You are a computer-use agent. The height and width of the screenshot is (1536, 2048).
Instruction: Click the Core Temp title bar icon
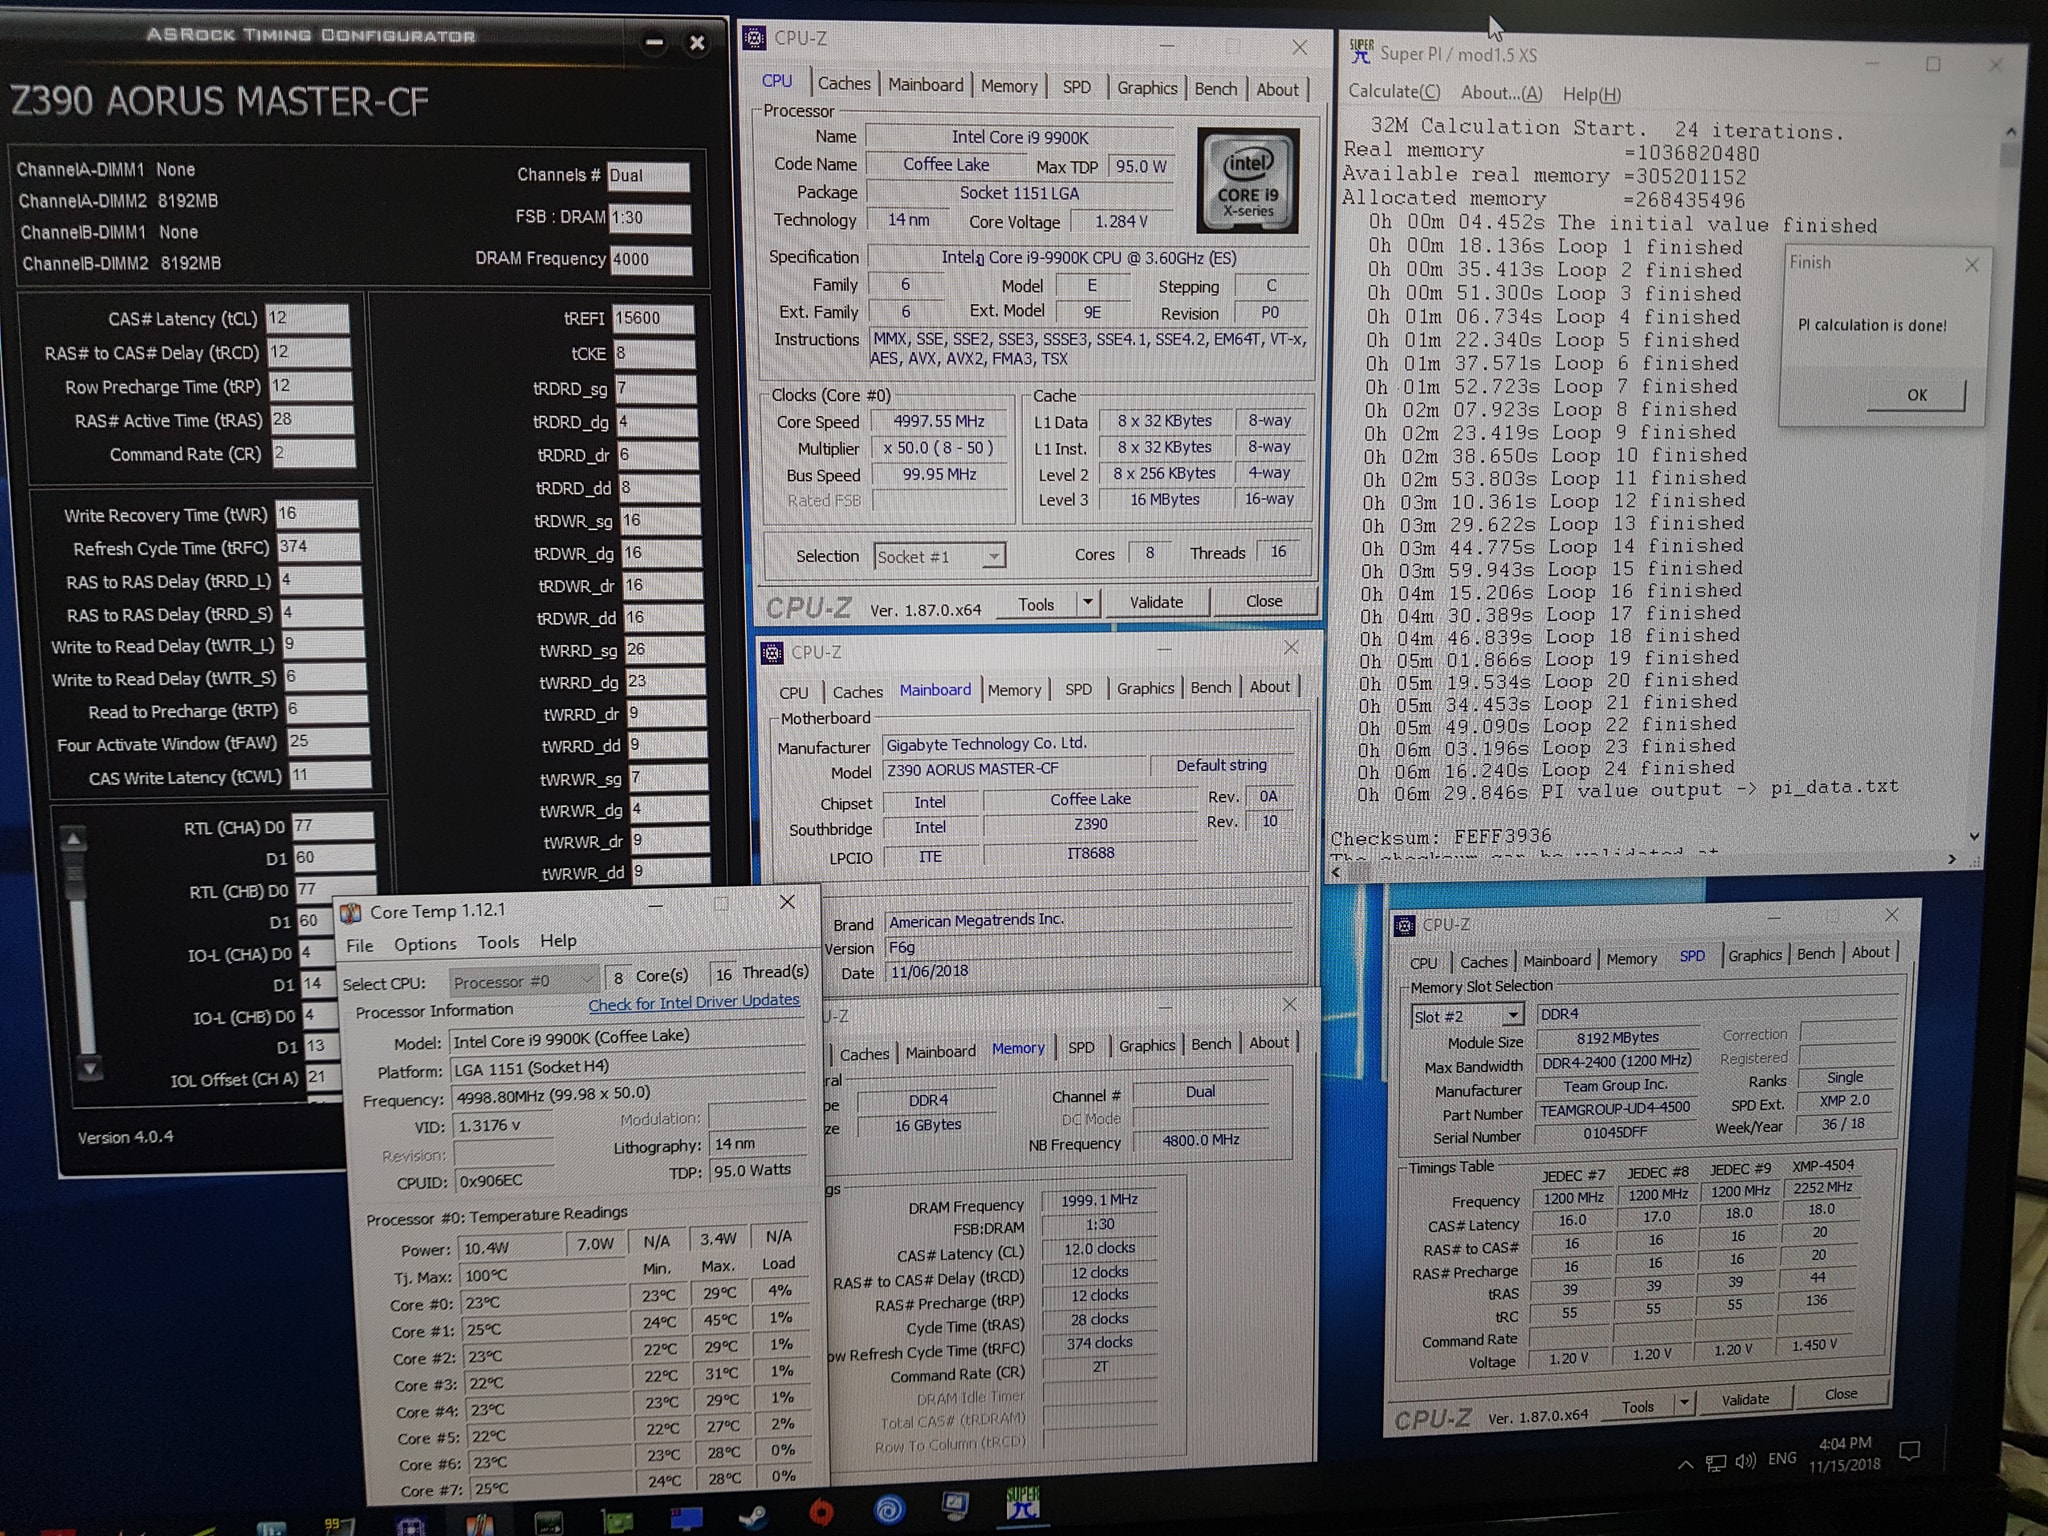pyautogui.click(x=350, y=912)
